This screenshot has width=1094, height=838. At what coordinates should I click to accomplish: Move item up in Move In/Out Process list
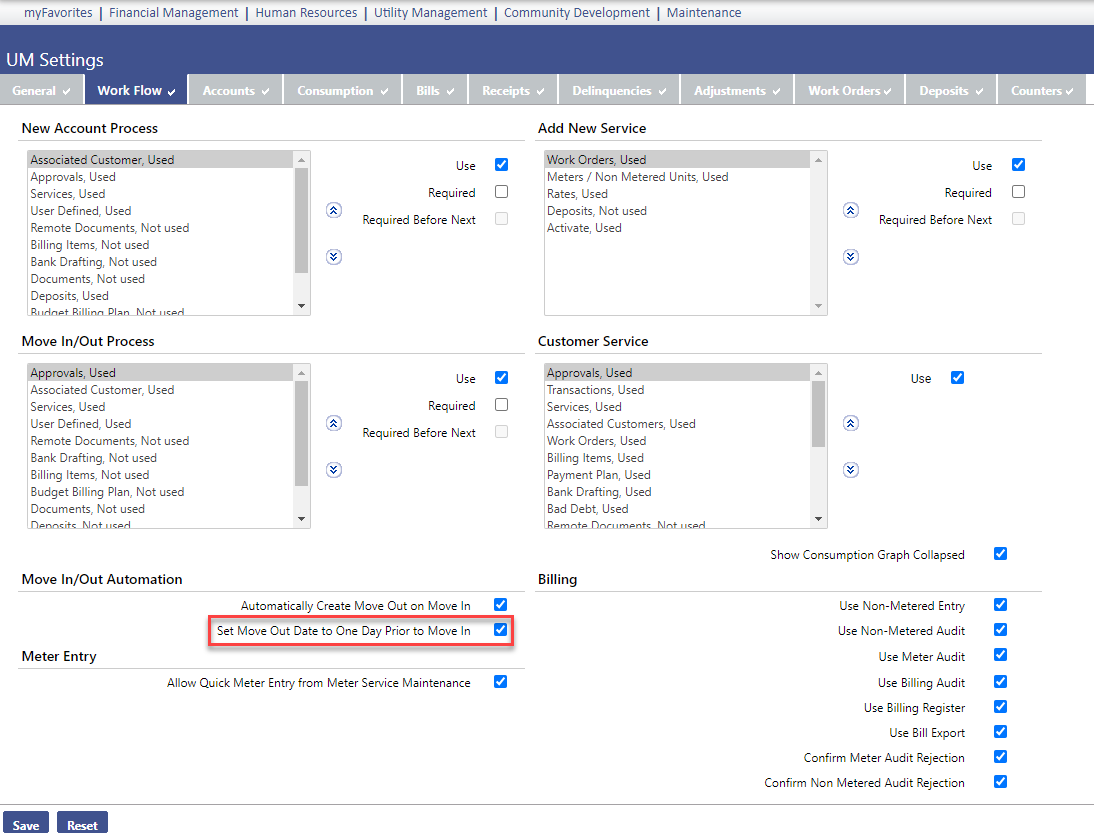coord(334,423)
